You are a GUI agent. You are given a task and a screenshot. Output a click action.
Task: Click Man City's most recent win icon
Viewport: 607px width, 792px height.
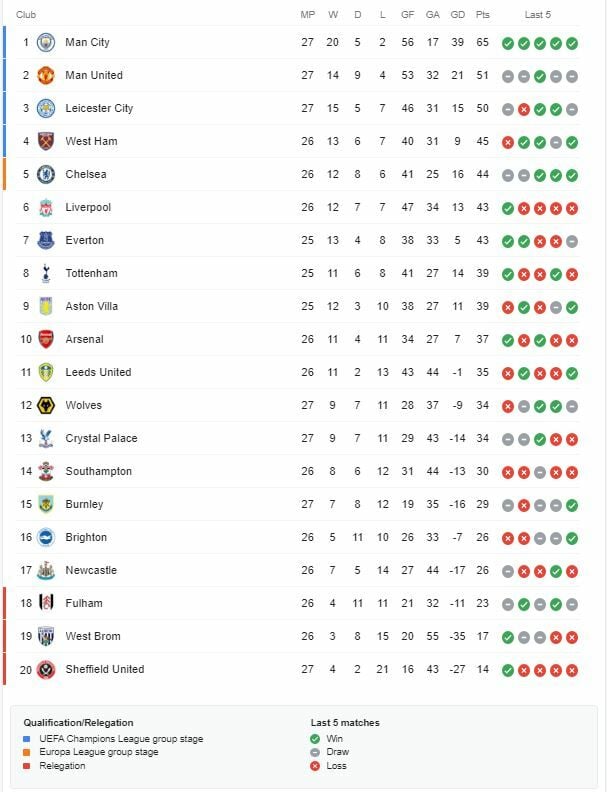point(572,43)
